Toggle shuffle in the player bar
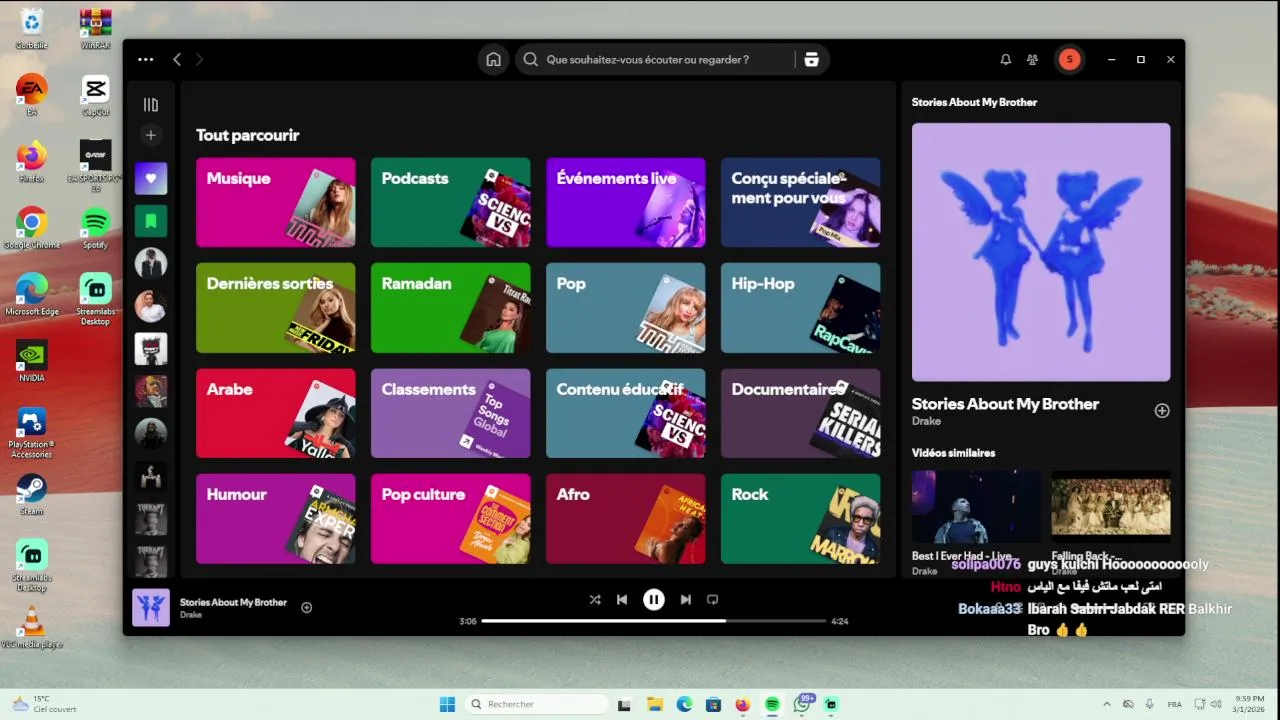Screen dimensions: 1280x720 (595, 600)
